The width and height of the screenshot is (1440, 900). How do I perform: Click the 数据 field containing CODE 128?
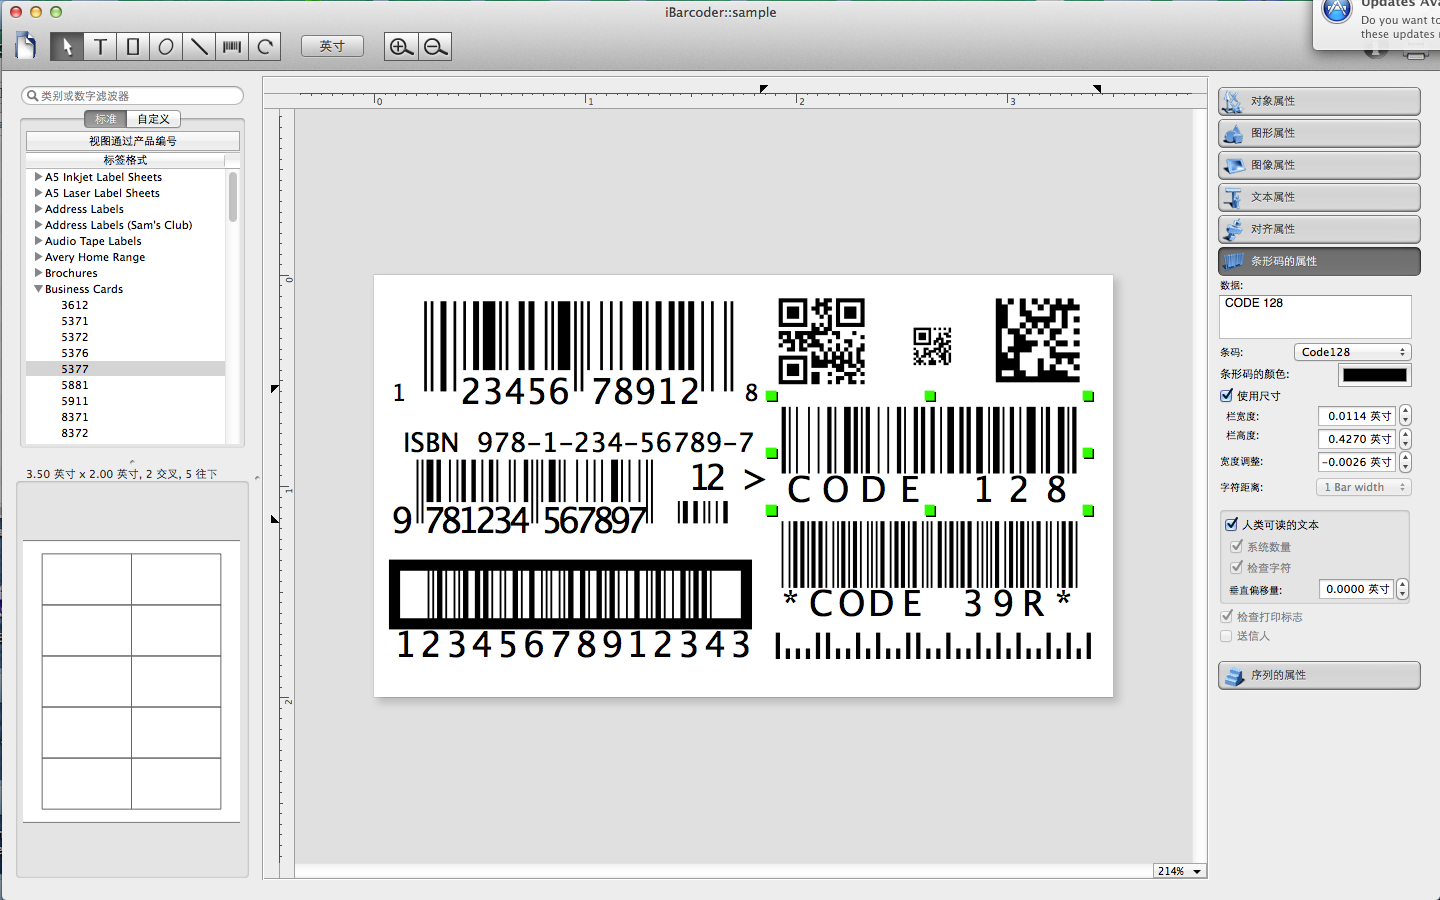coord(1315,316)
